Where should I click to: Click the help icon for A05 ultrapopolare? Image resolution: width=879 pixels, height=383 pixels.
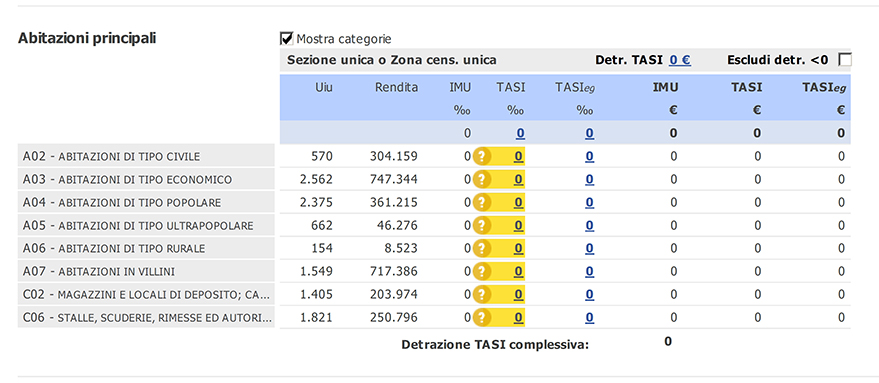[482, 225]
